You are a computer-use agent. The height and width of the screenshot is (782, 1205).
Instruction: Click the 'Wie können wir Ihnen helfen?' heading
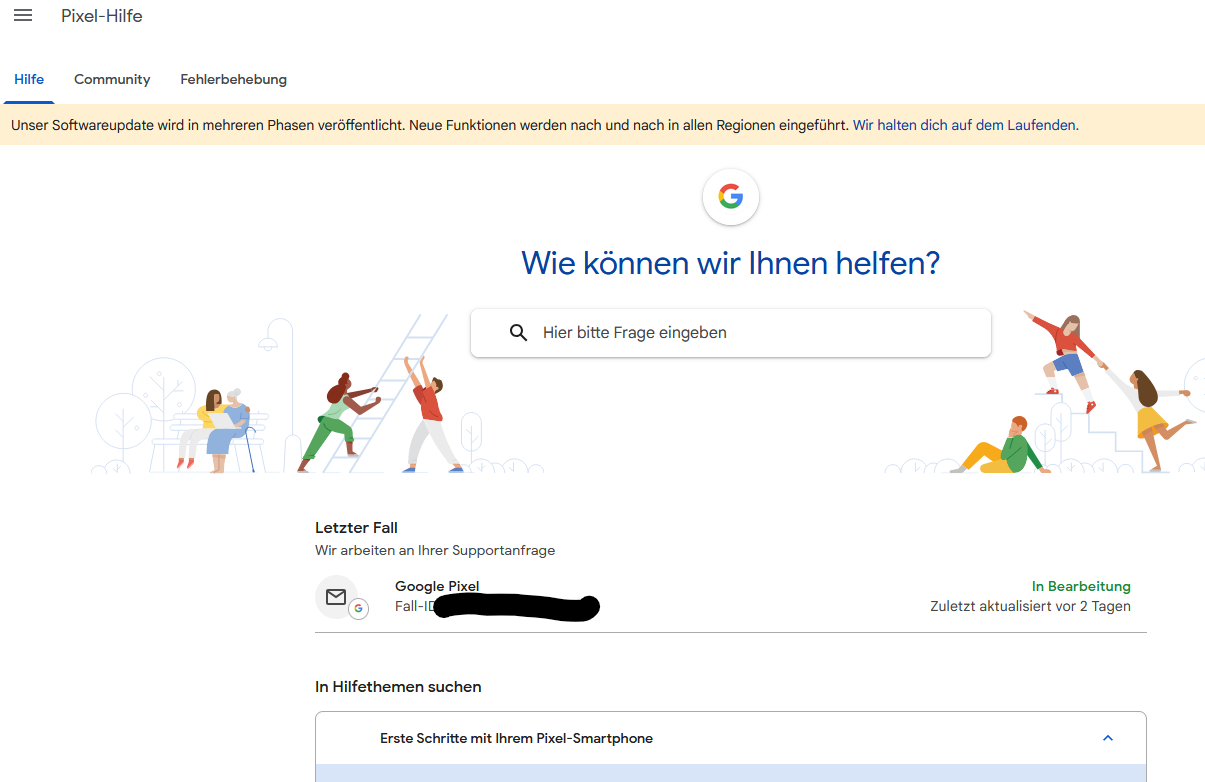point(730,263)
